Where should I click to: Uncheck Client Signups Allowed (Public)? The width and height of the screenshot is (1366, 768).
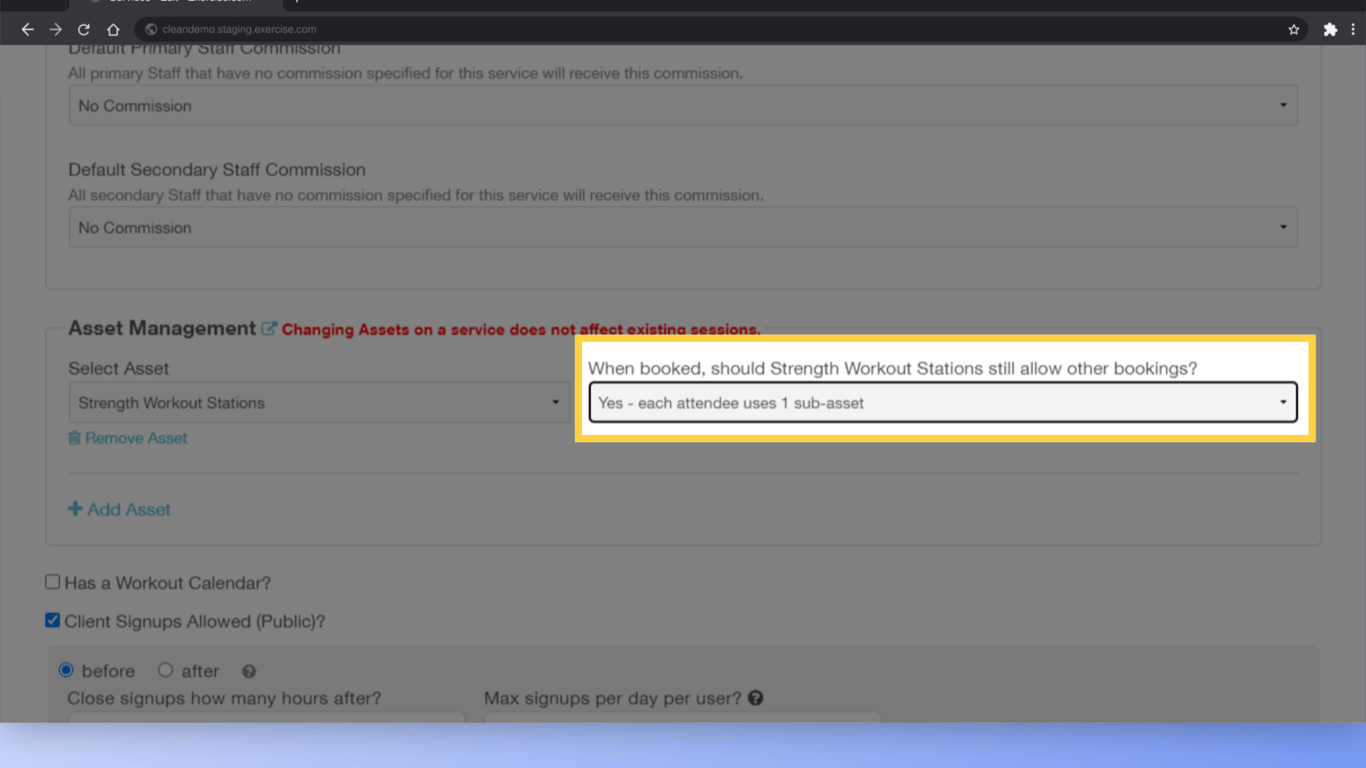[x=52, y=620]
